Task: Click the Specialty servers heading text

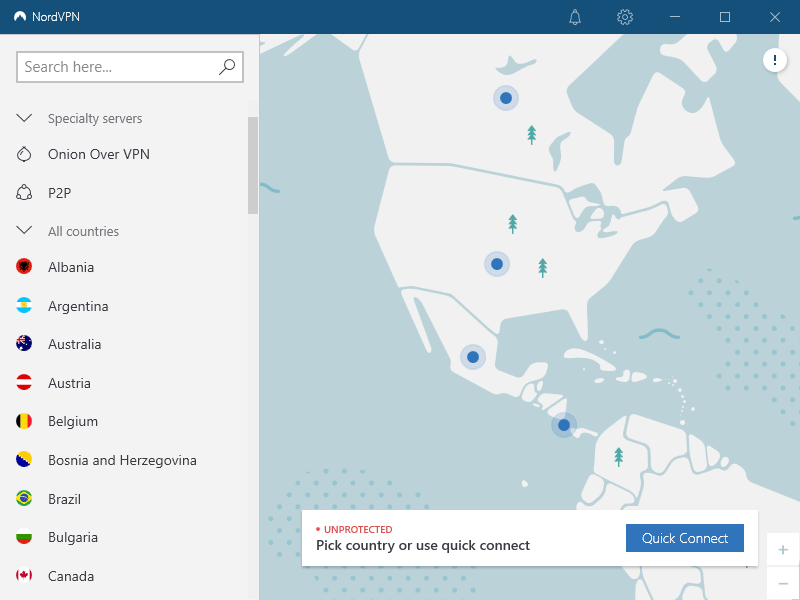Action: coord(95,118)
